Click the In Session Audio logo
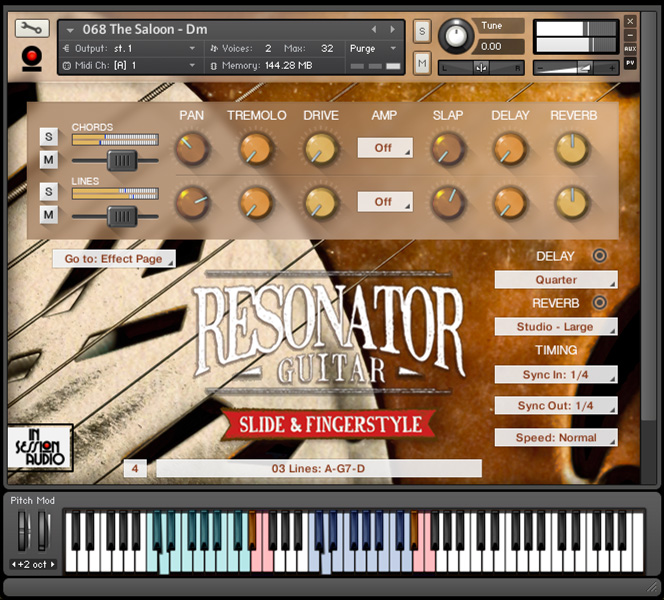This screenshot has height=600, width=664. click(x=40, y=448)
